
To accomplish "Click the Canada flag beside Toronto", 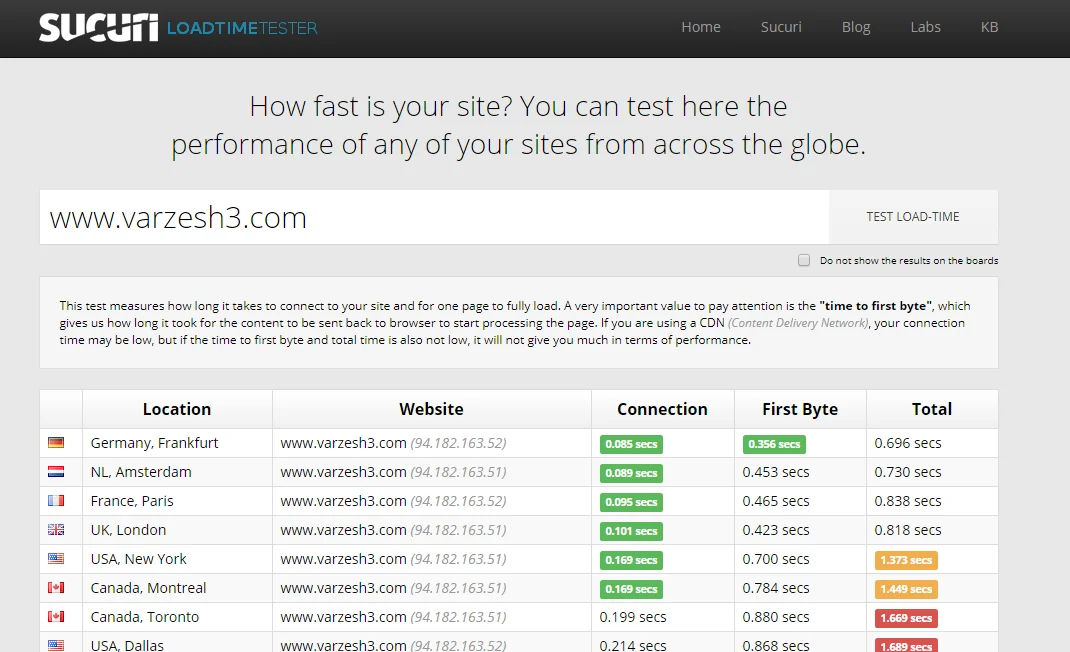I will point(56,617).
